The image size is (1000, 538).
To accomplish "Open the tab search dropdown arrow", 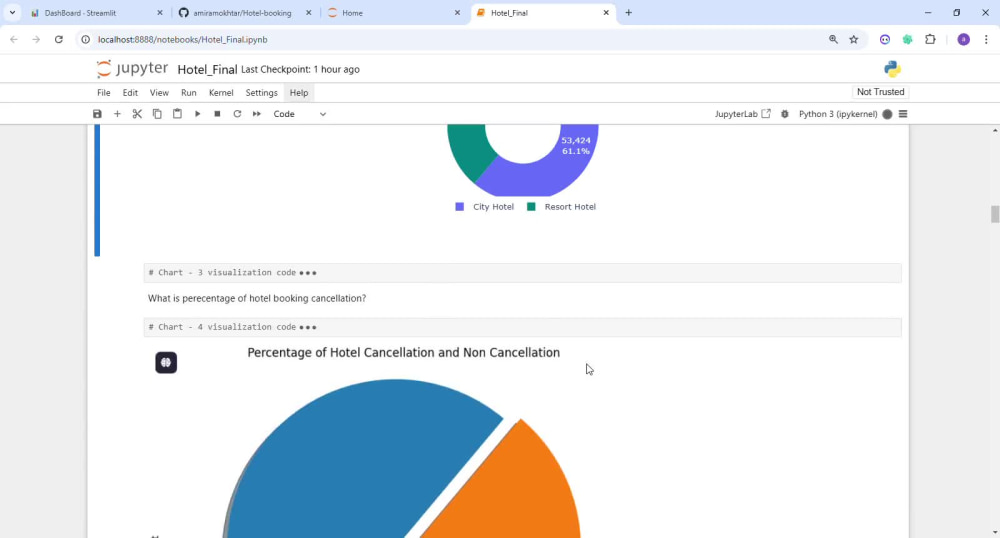I will coord(12,13).
